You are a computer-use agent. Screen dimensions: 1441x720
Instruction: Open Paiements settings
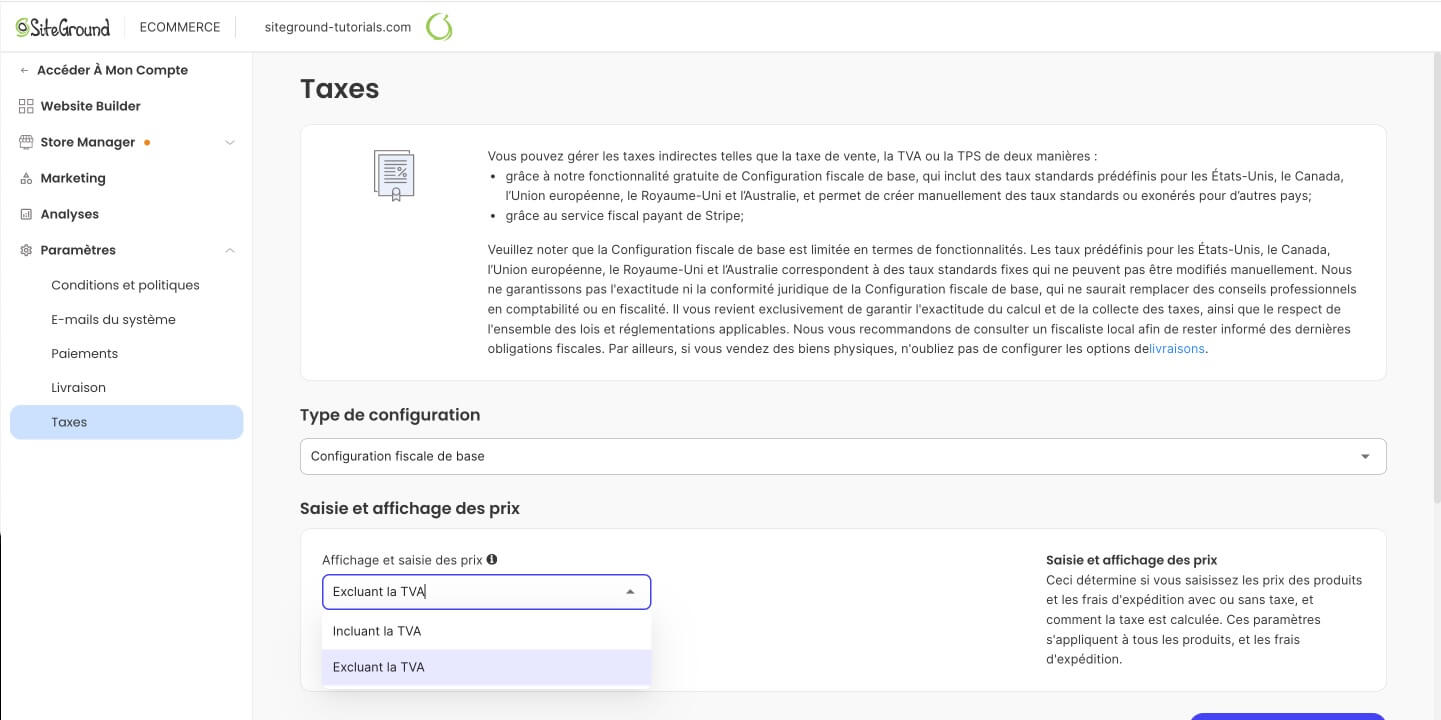click(x=84, y=353)
